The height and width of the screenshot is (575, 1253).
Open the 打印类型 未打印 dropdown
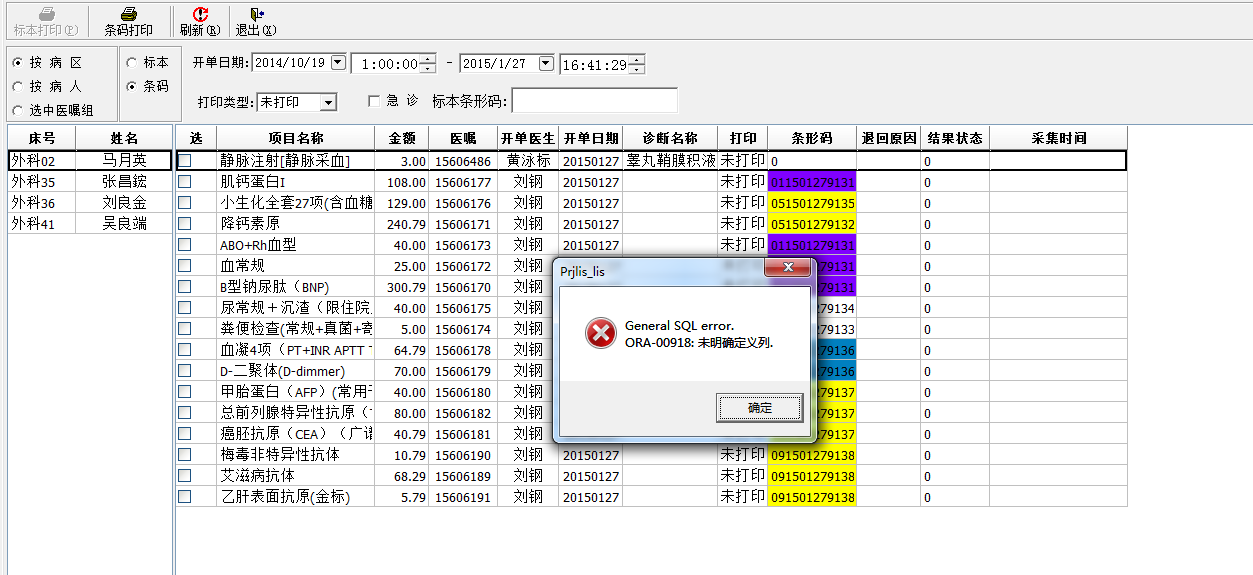pyautogui.click(x=329, y=102)
